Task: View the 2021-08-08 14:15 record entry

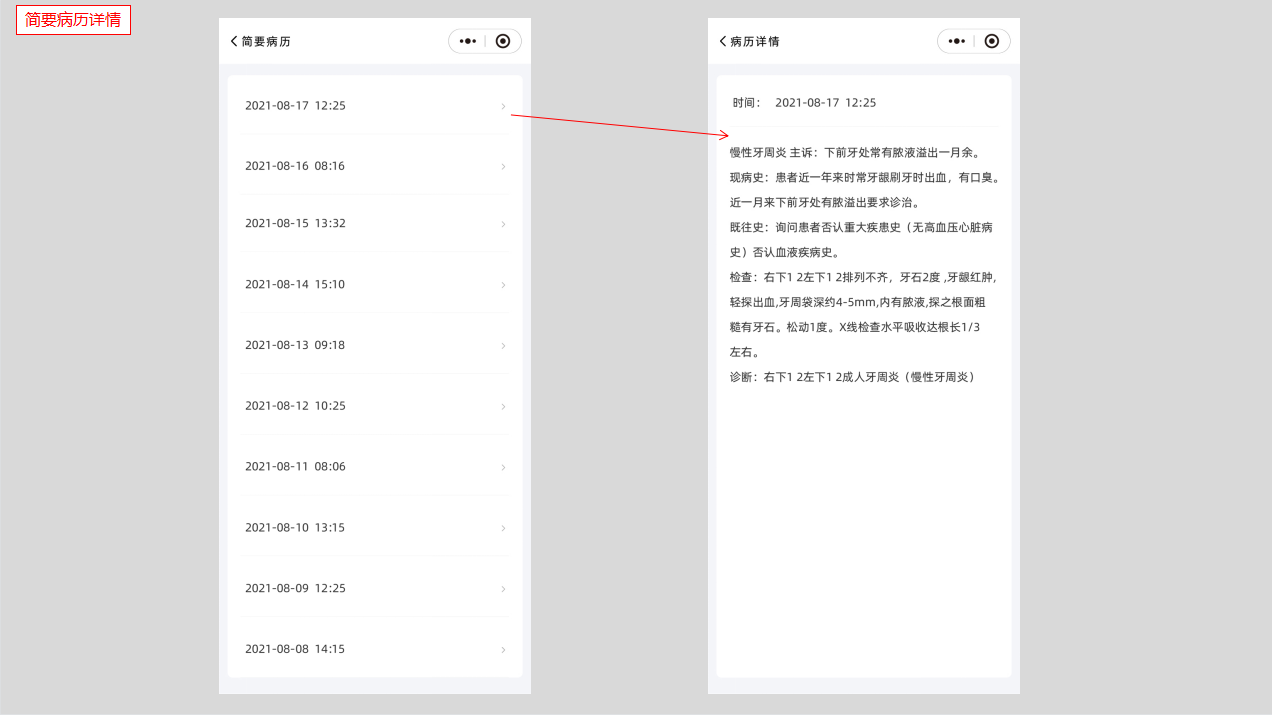Action: coord(295,649)
